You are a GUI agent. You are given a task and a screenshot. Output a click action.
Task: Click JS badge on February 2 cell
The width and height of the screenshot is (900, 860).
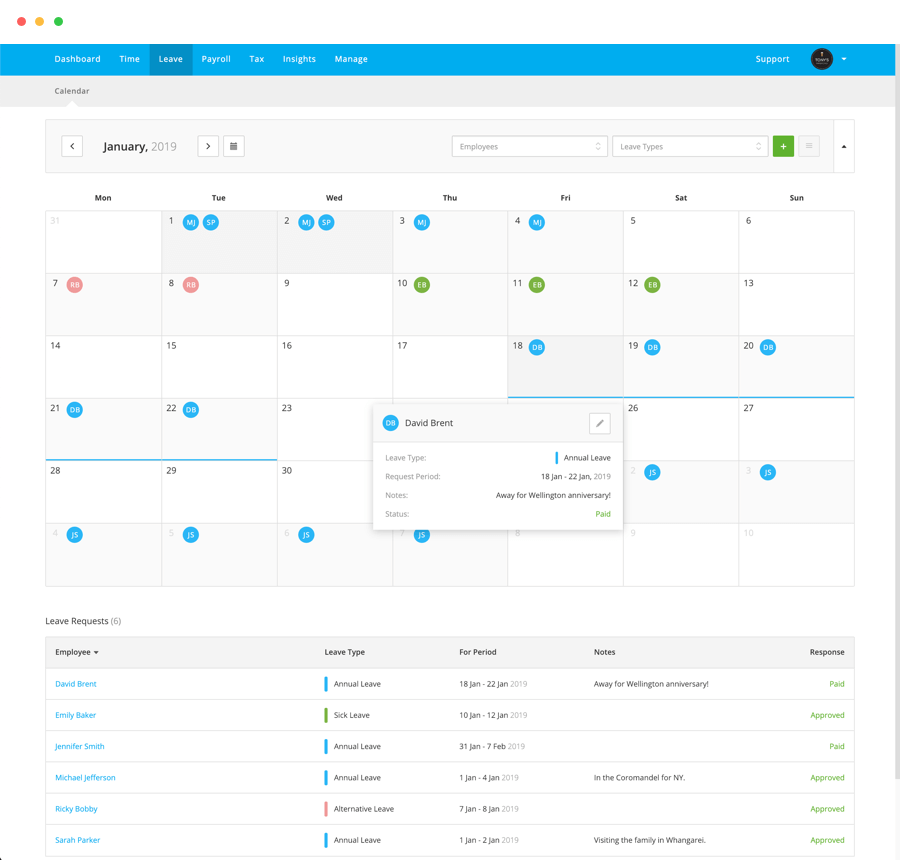(x=652, y=472)
